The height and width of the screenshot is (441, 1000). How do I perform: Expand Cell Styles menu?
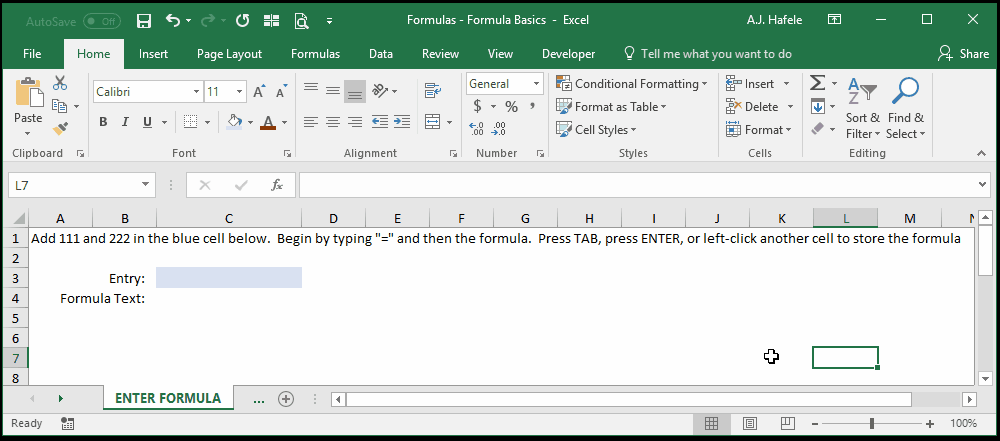coord(596,130)
